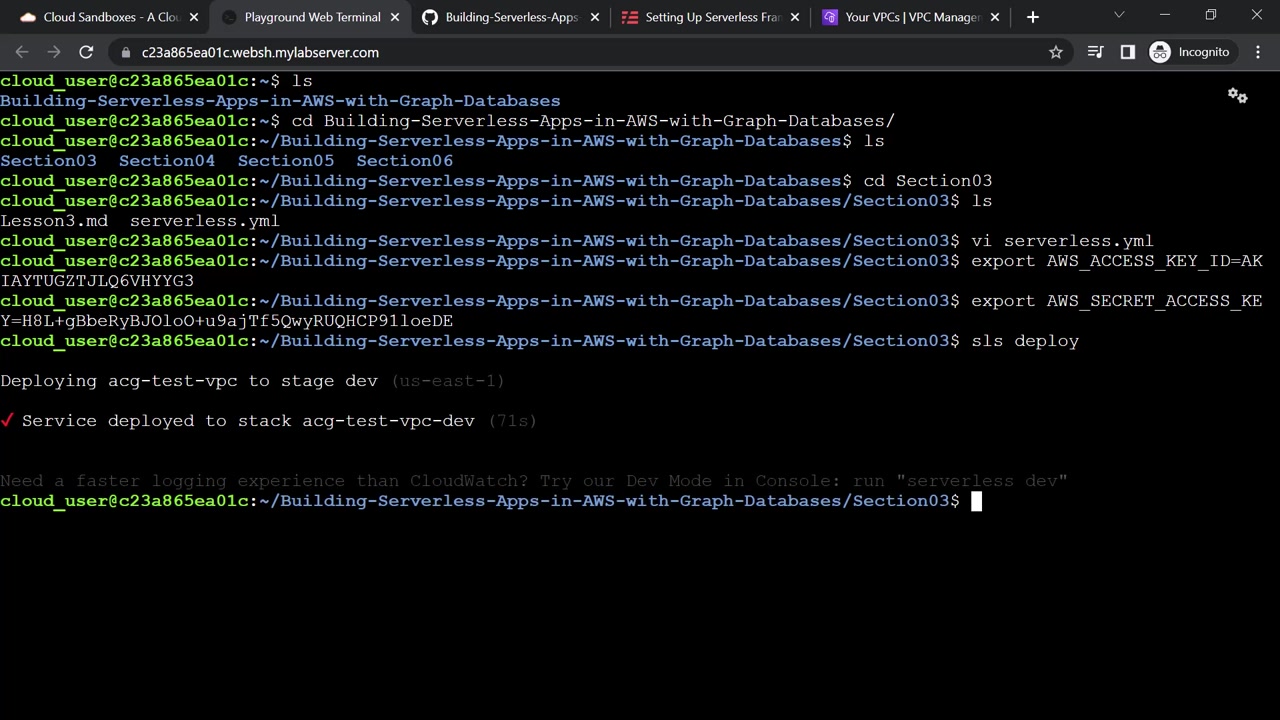Open the media controls icon

1096,52
